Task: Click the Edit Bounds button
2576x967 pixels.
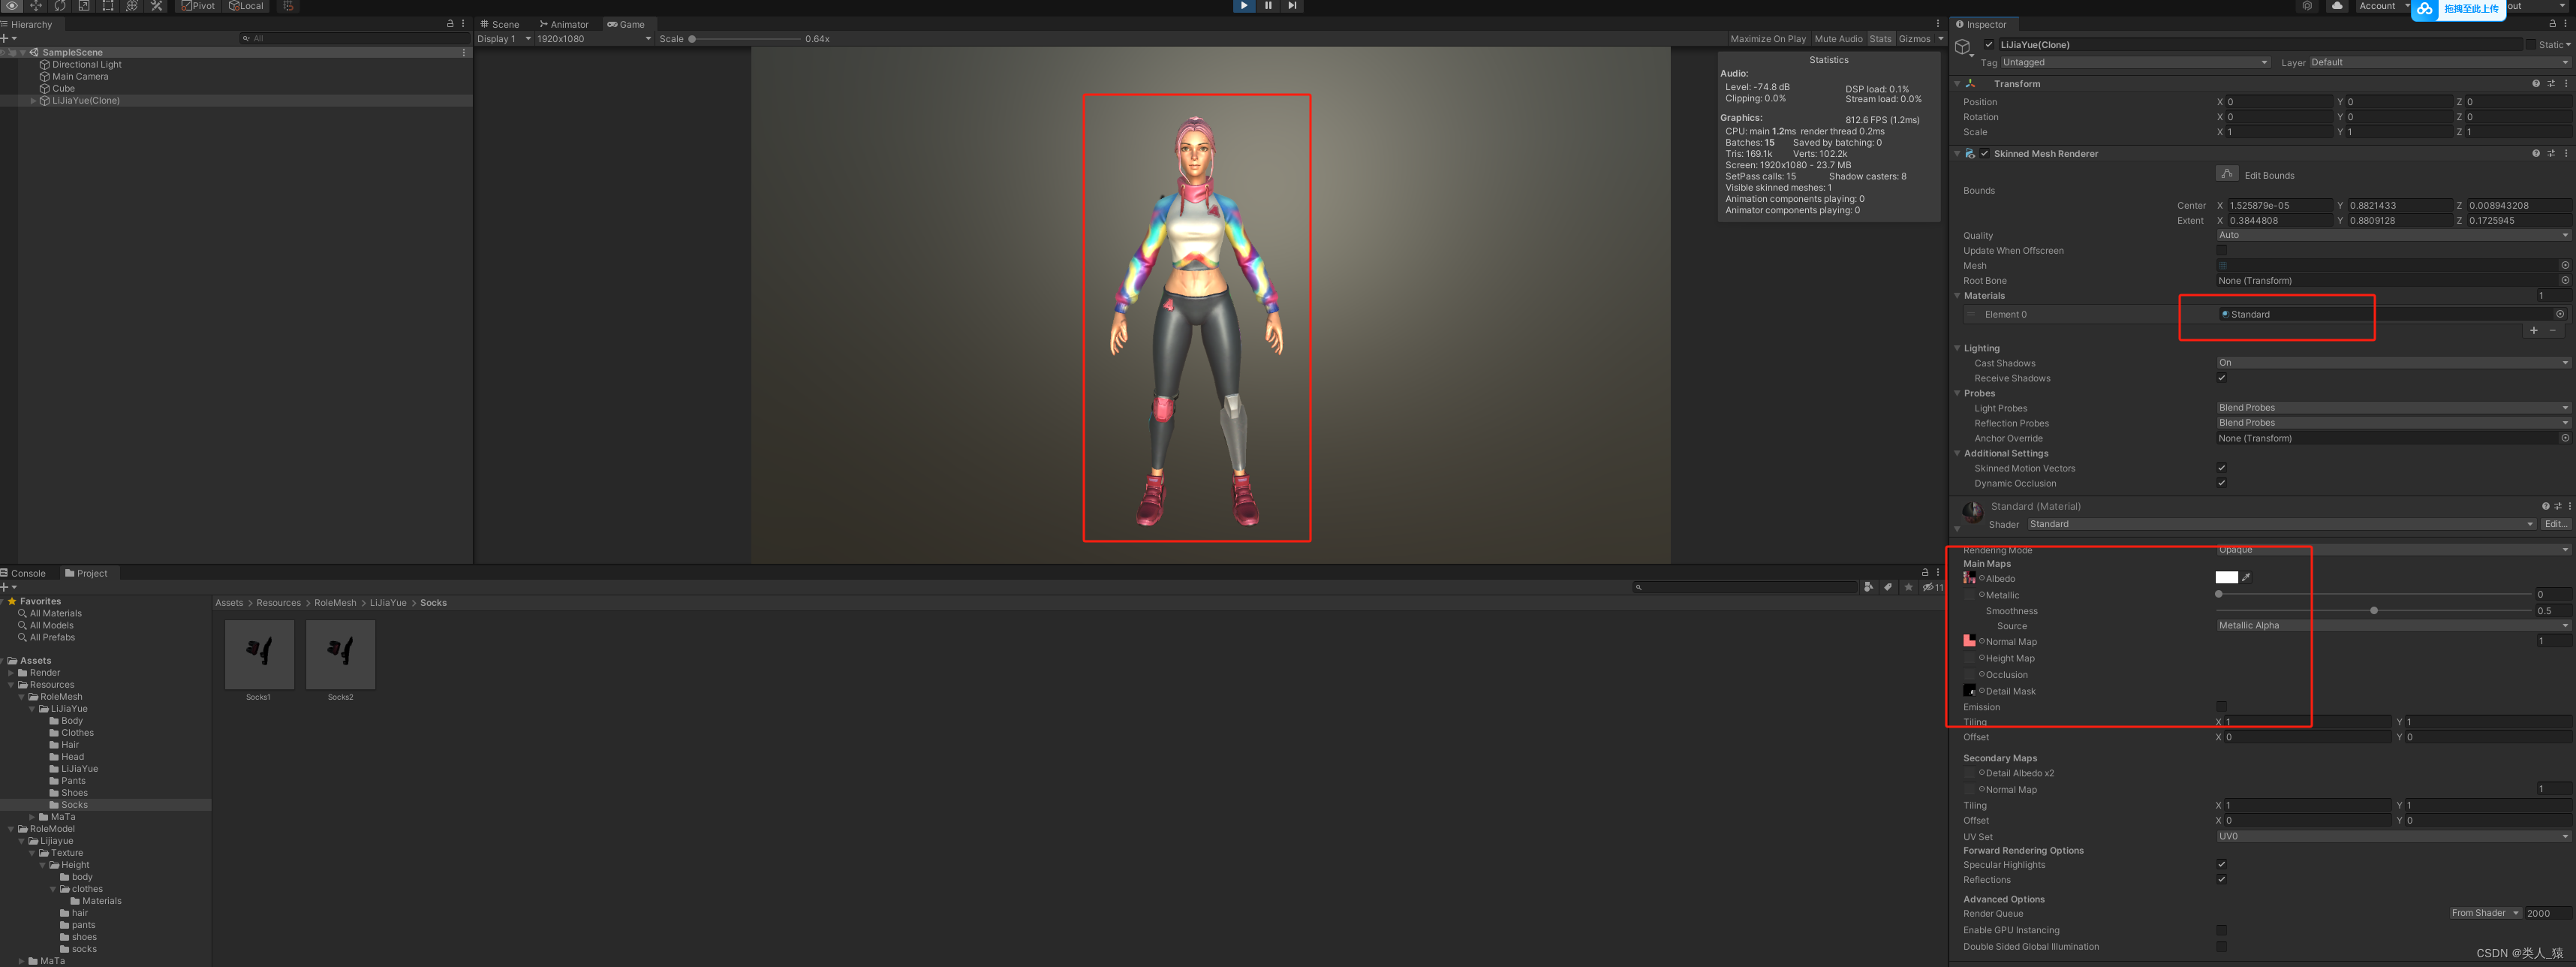Action: click(x=2227, y=174)
